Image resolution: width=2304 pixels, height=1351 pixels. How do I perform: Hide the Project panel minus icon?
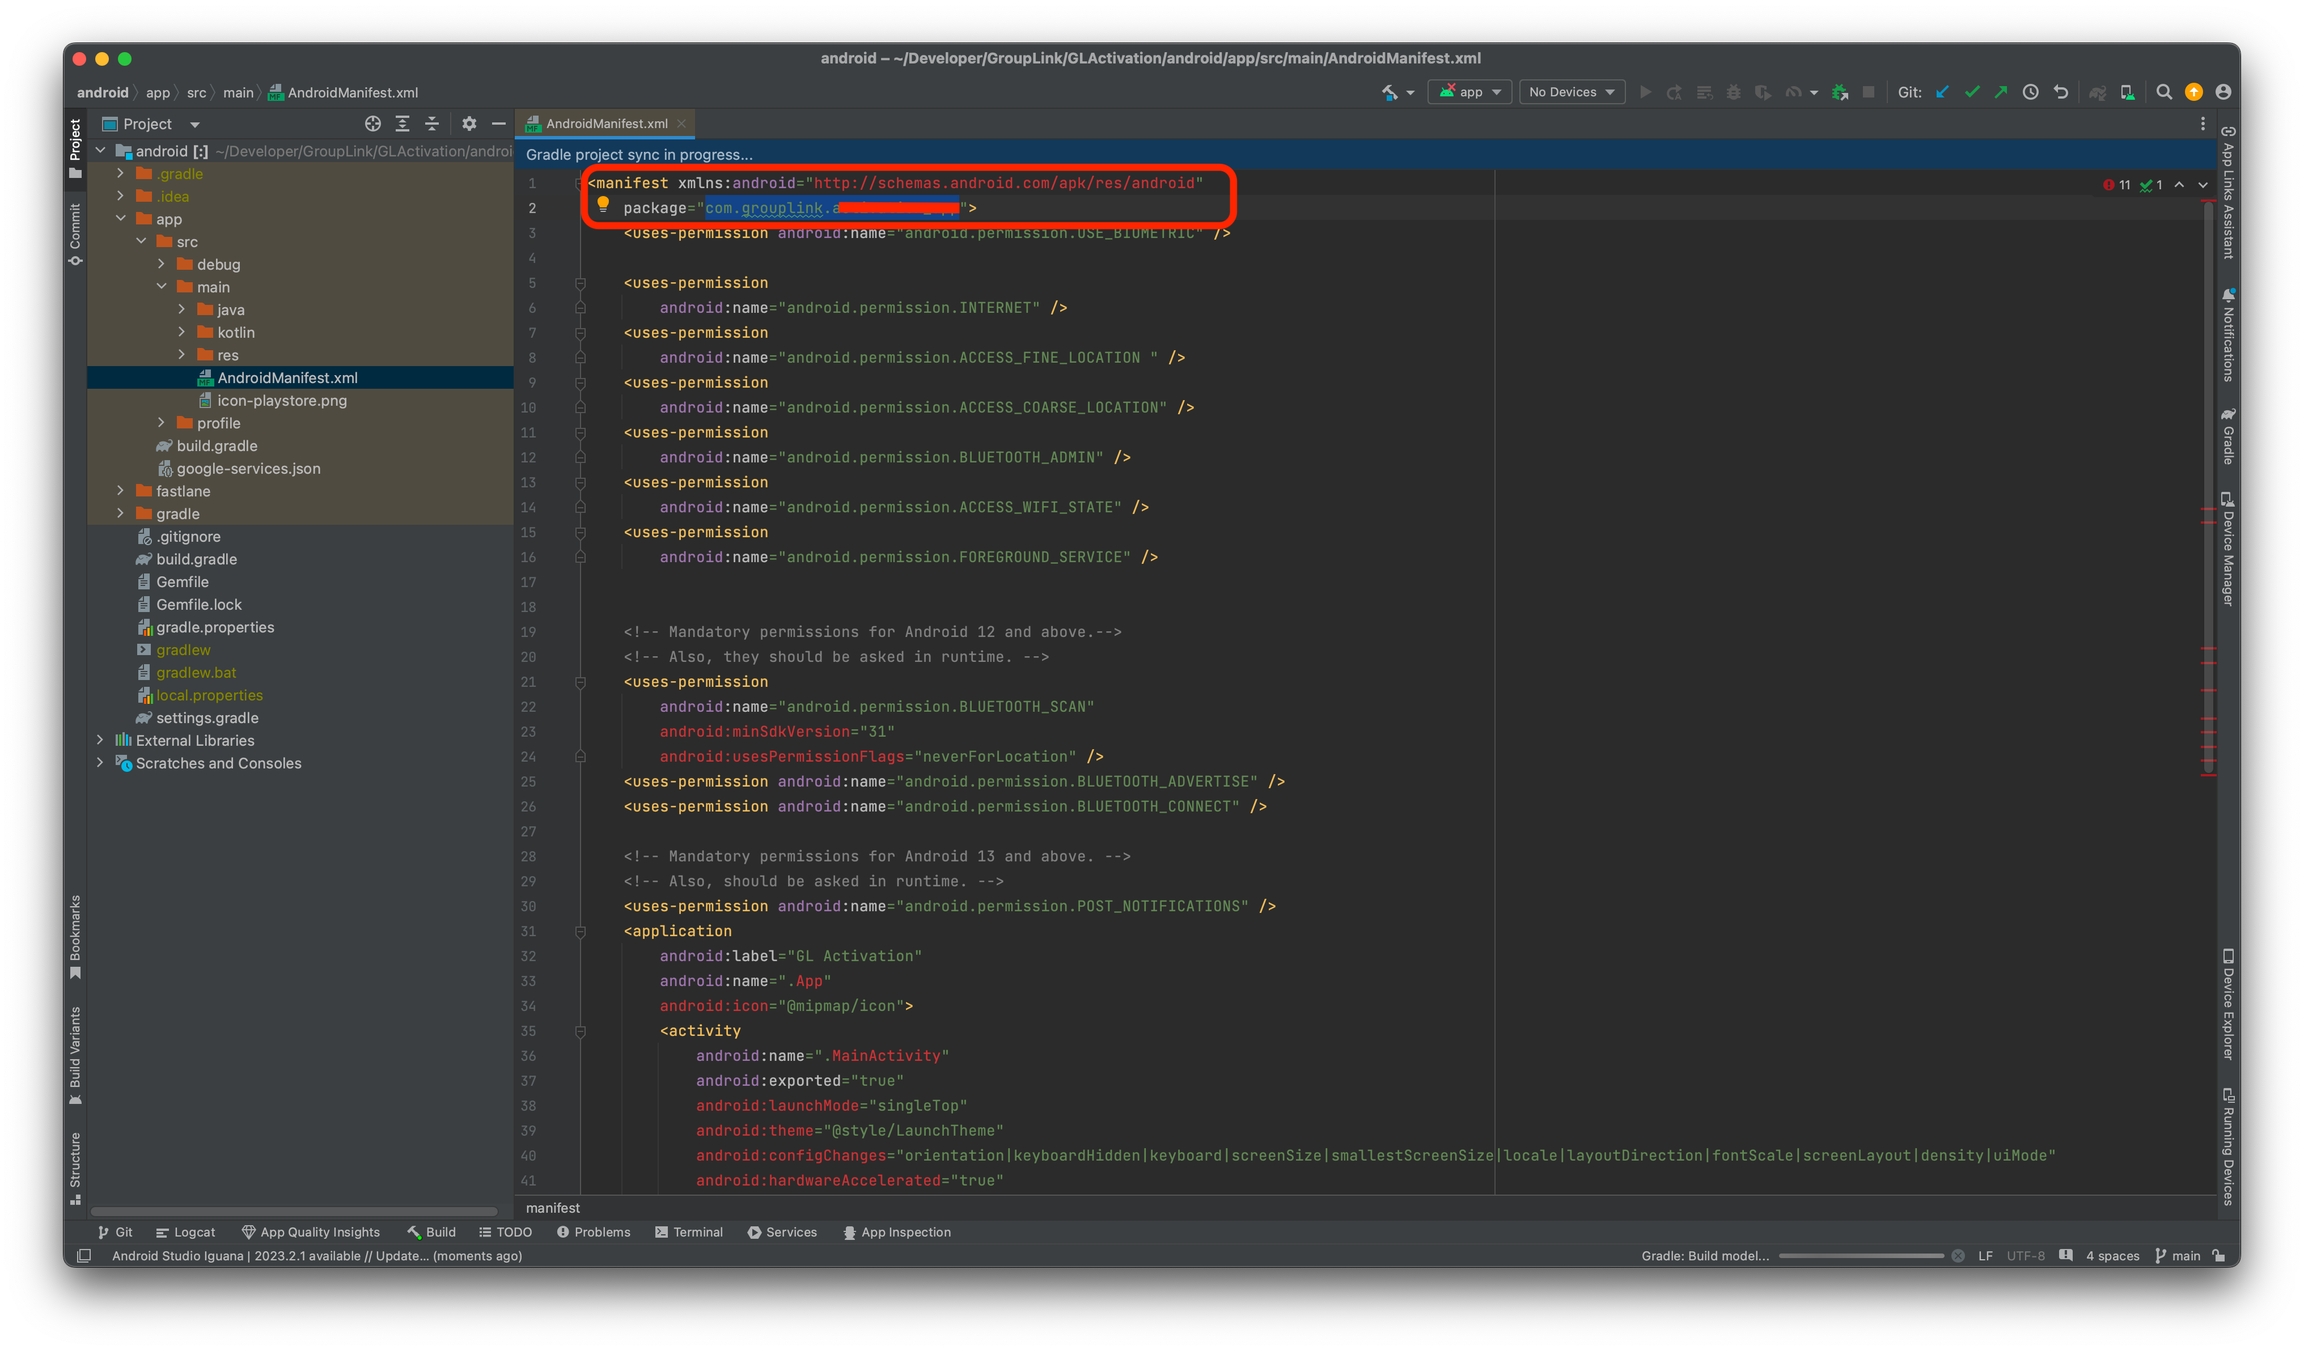point(498,124)
